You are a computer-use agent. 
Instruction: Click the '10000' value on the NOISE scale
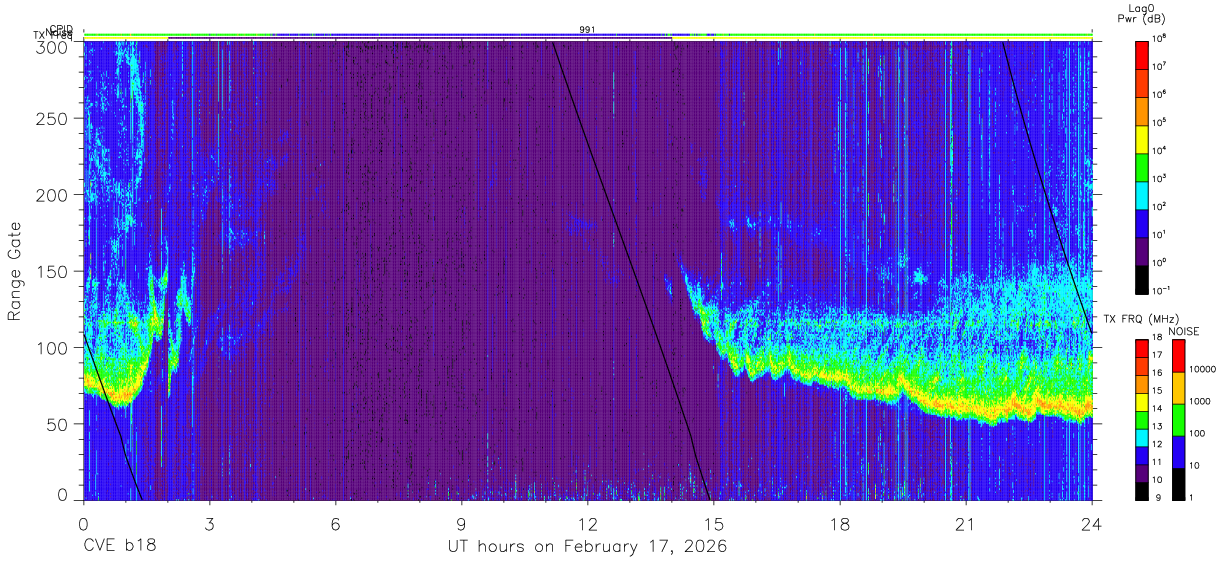(1204, 369)
